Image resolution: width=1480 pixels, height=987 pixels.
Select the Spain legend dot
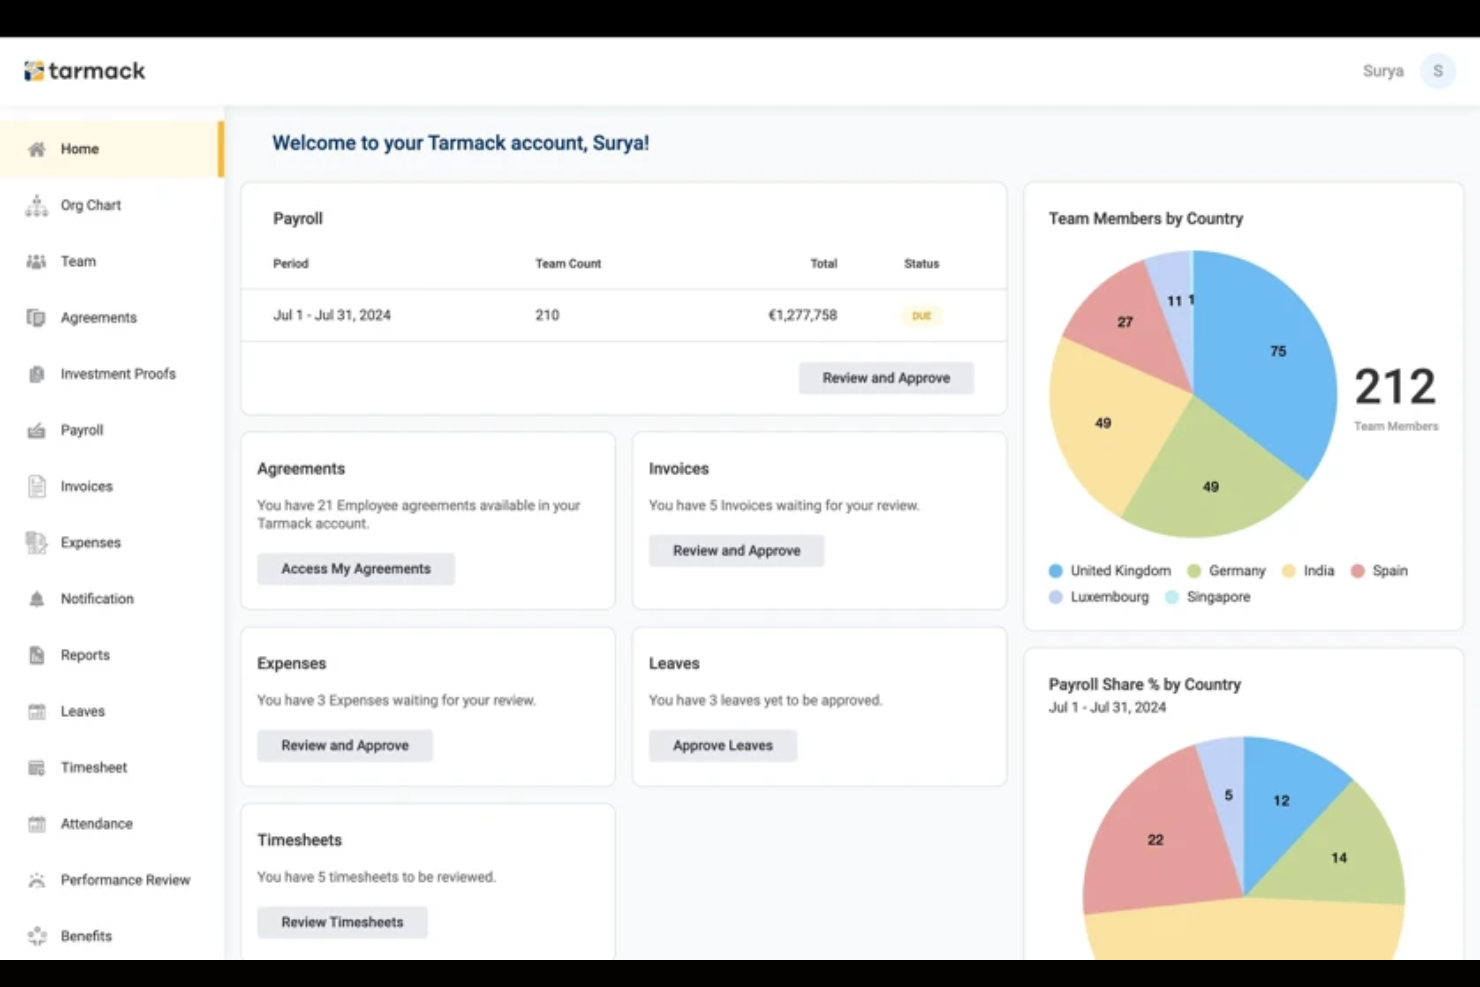[x=1358, y=571]
